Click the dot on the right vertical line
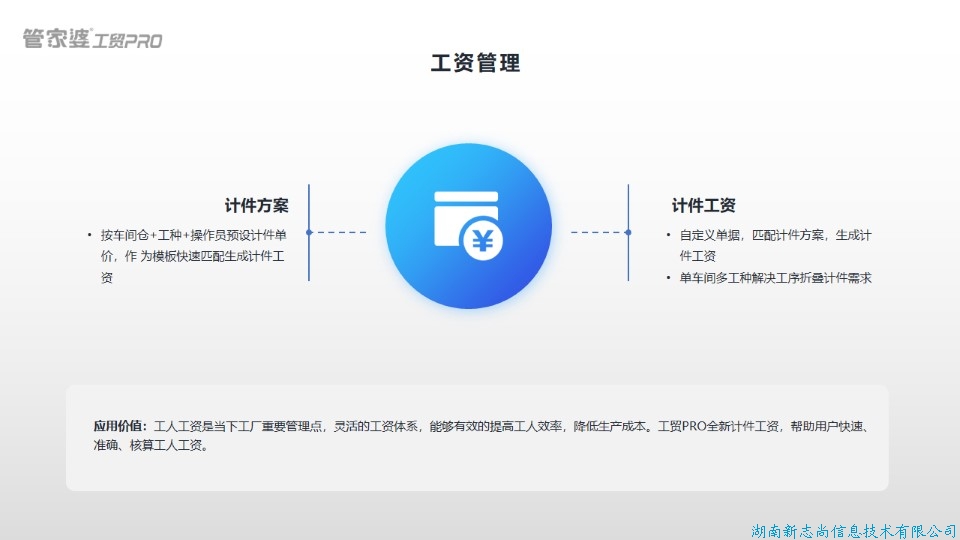 (628, 232)
